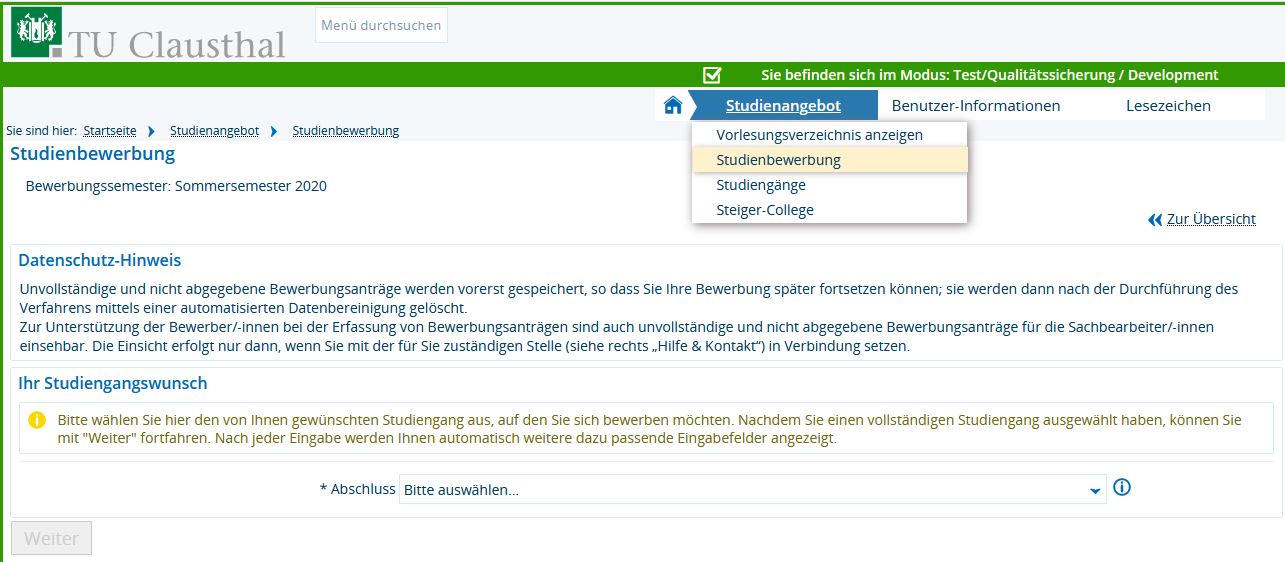Screen dimensions: 1285x562
Task: Click the TU Clausthal crest logo
Action: (x=36, y=32)
